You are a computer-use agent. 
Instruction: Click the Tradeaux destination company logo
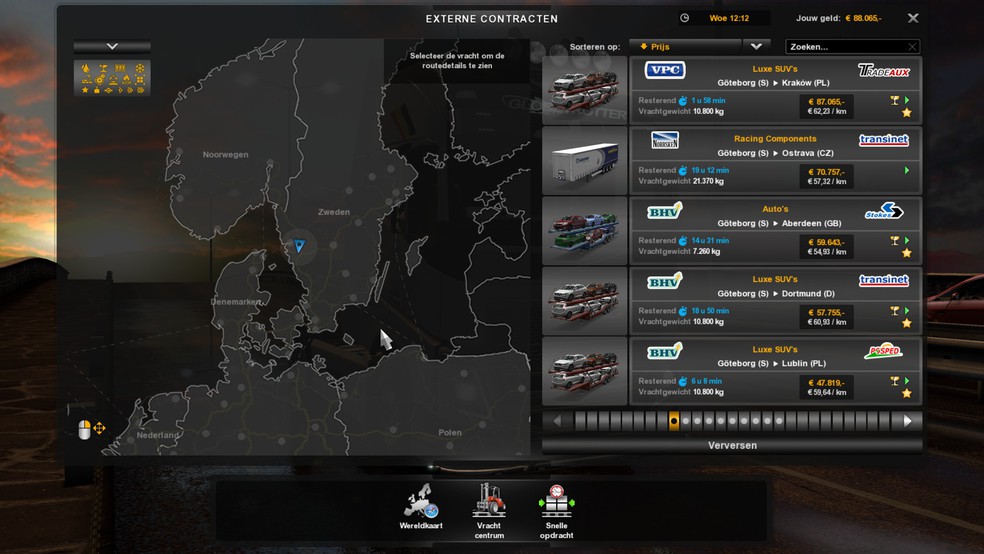[884, 70]
